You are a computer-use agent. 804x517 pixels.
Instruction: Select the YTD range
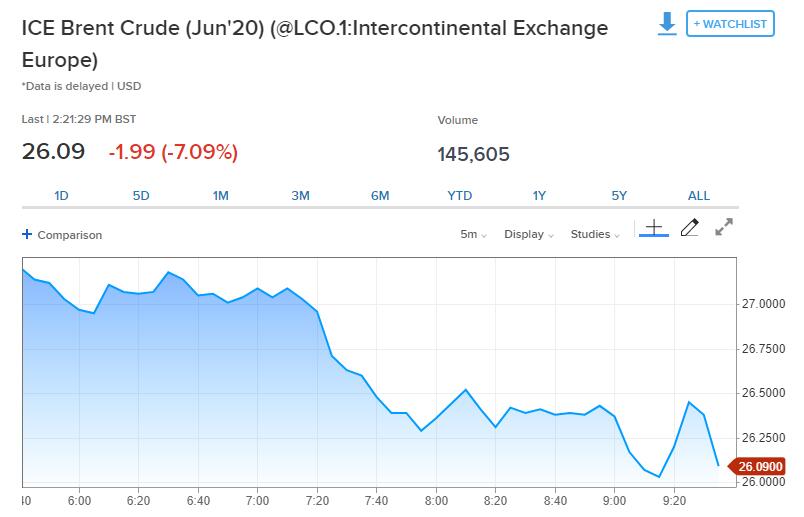[x=459, y=195]
